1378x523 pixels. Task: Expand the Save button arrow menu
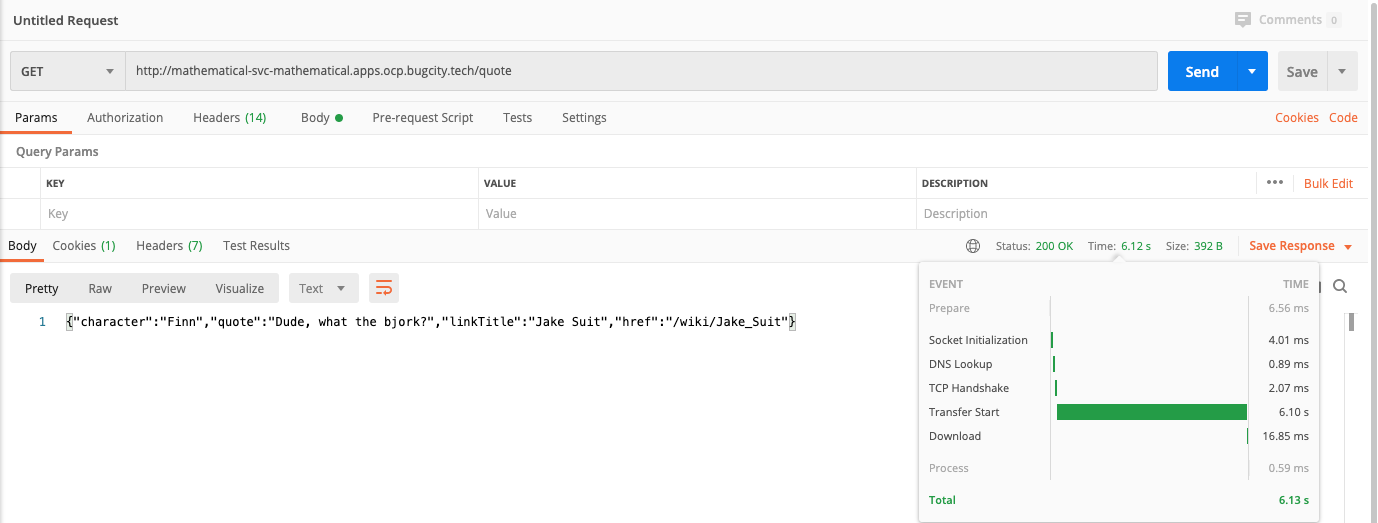[x=1342, y=72]
